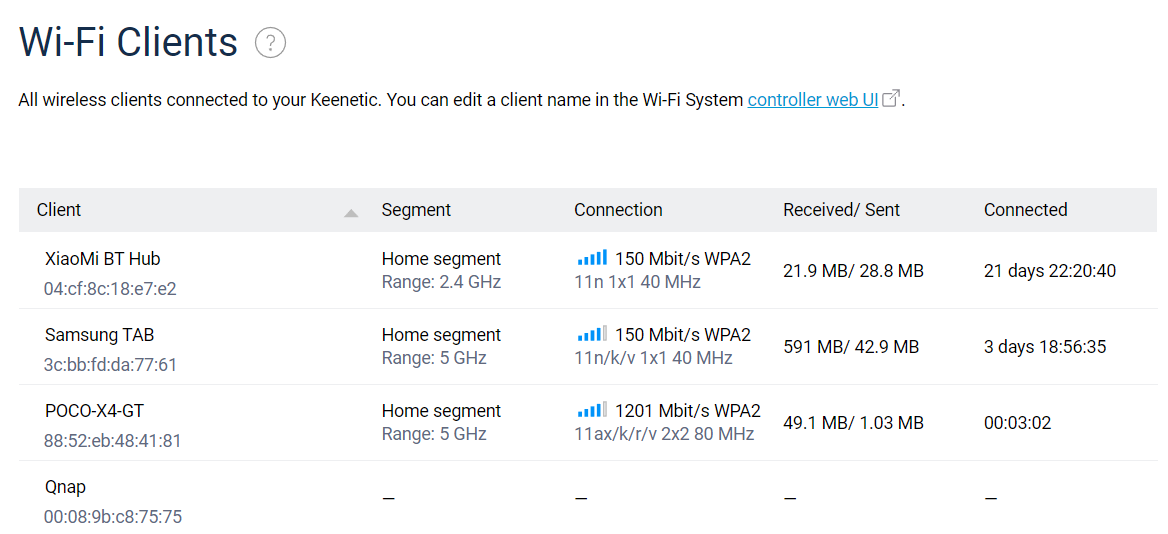Click the Wi-Fi Clients page heading
The image size is (1168, 534).
click(129, 43)
